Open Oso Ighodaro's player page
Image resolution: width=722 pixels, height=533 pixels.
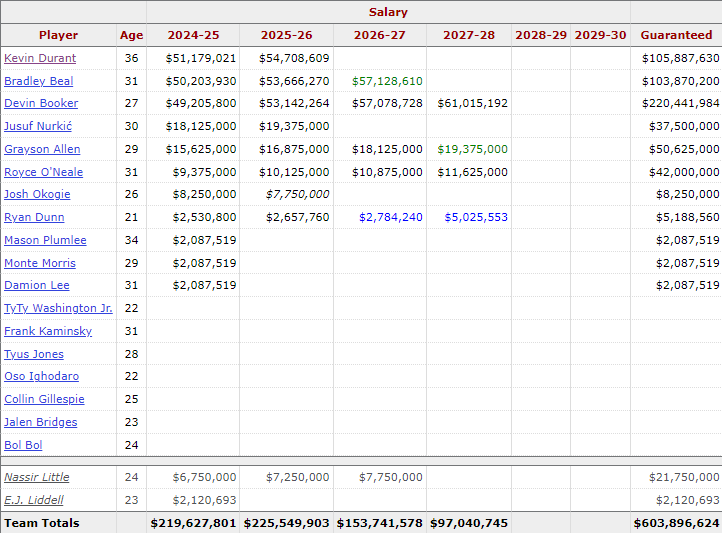click(x=41, y=377)
